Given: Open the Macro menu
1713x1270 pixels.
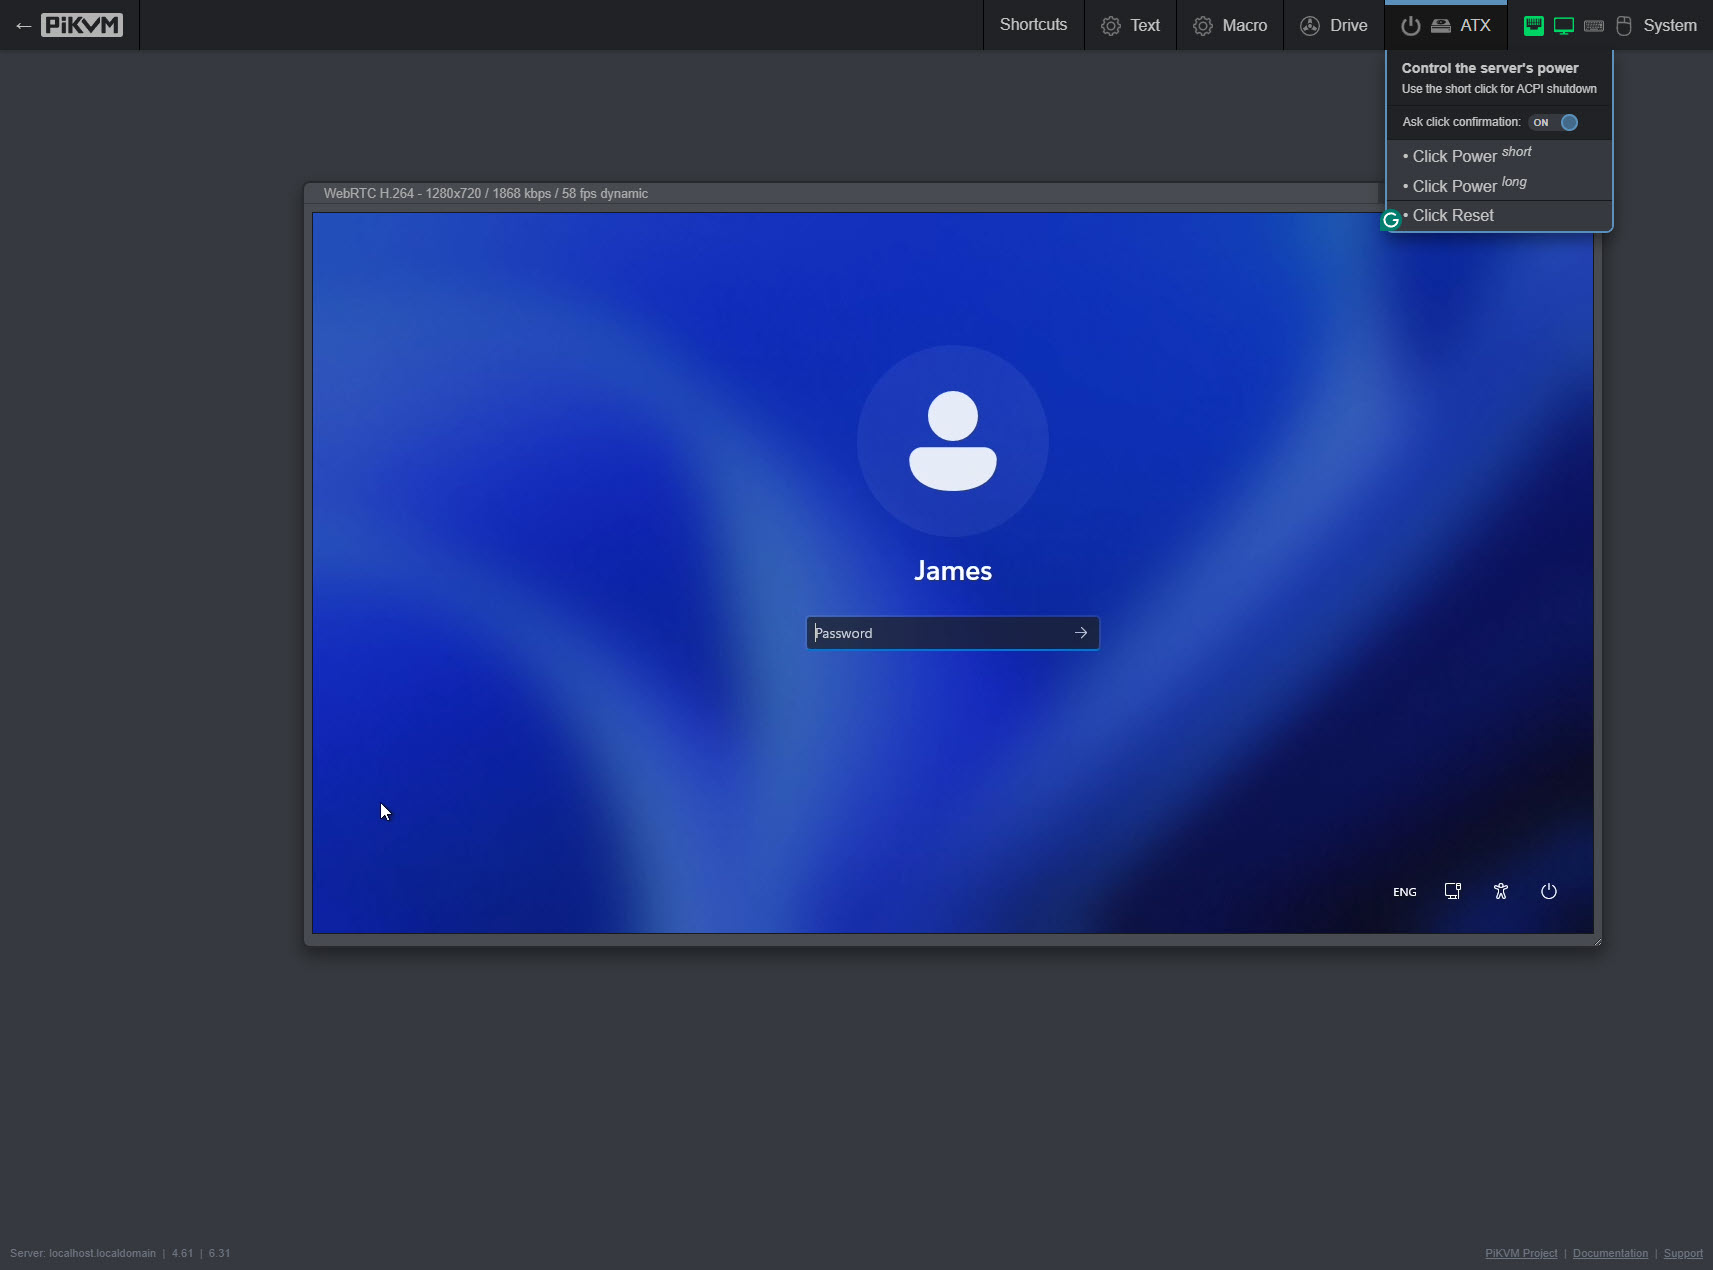Looking at the screenshot, I should (x=1230, y=26).
